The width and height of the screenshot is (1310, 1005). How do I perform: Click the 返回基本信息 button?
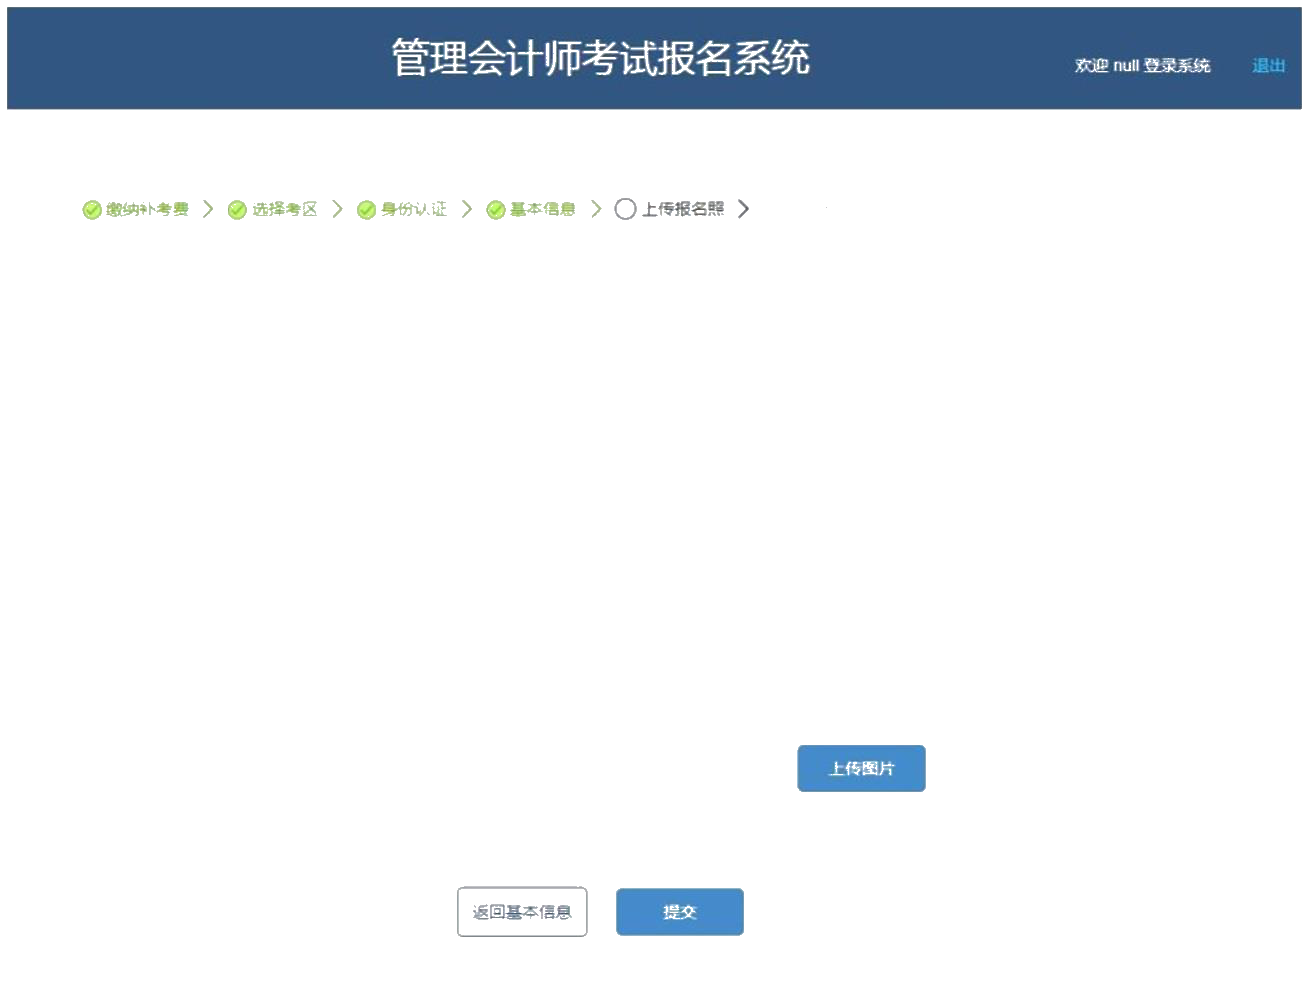point(522,912)
